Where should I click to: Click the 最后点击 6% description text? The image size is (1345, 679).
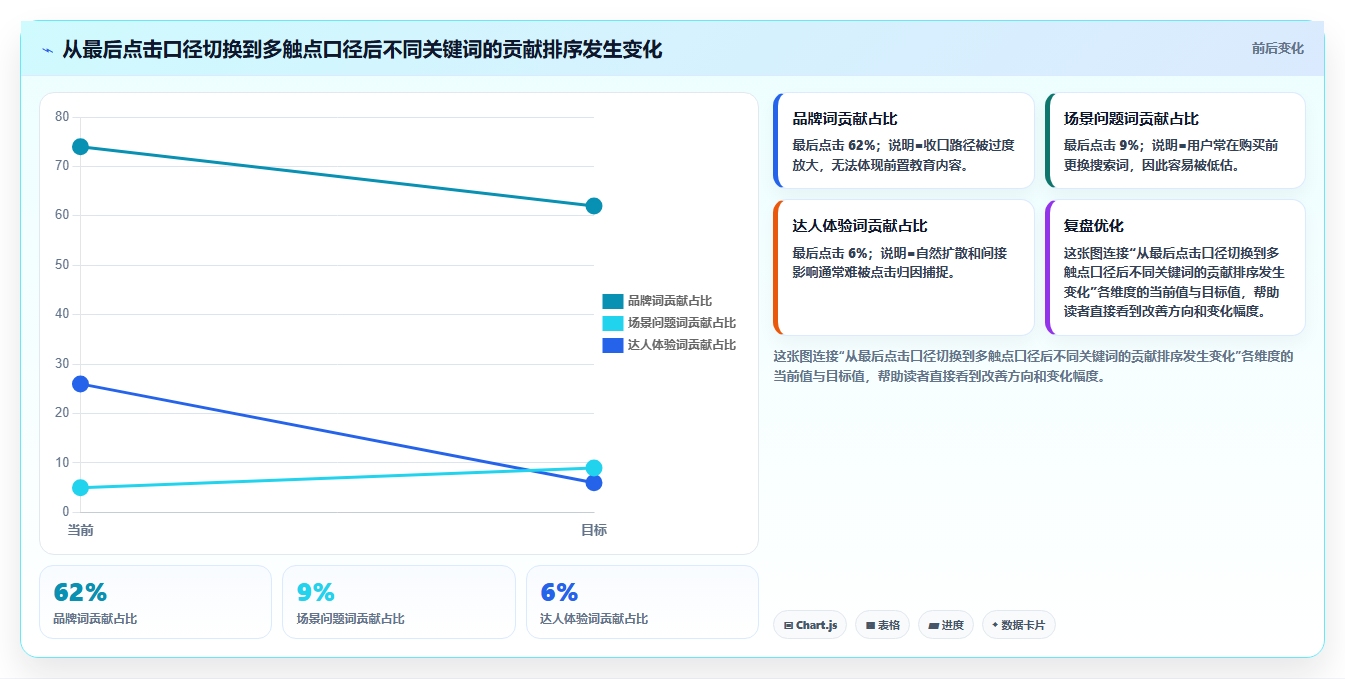[x=900, y=262]
